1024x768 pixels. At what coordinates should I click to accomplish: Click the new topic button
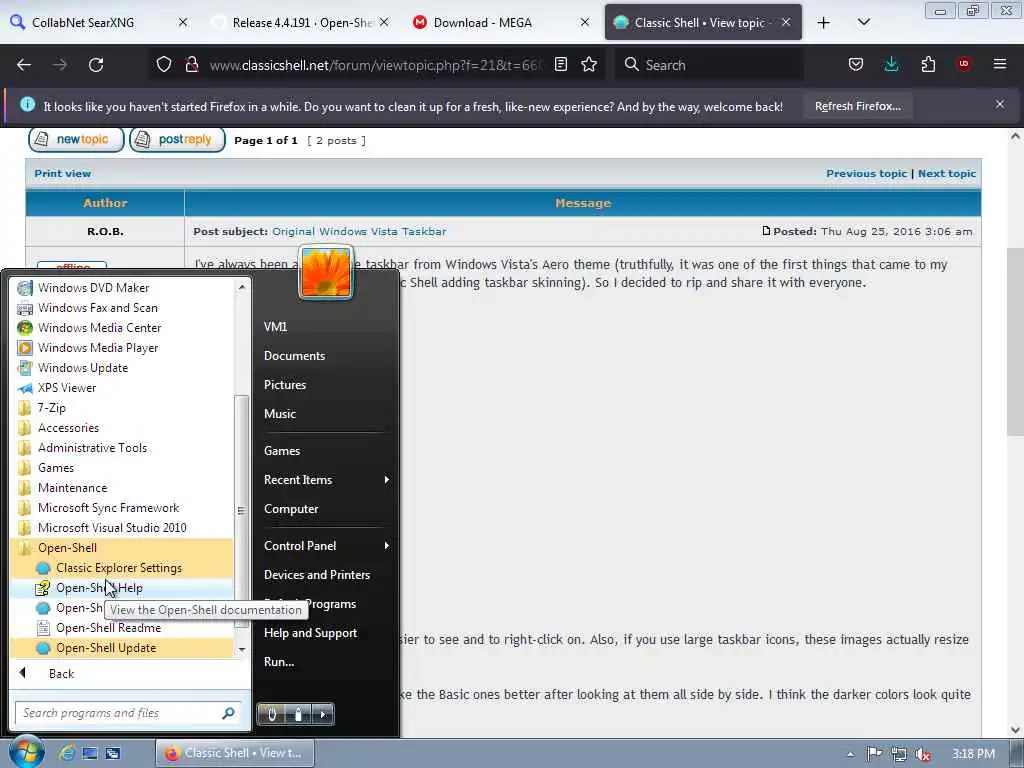[76, 140]
